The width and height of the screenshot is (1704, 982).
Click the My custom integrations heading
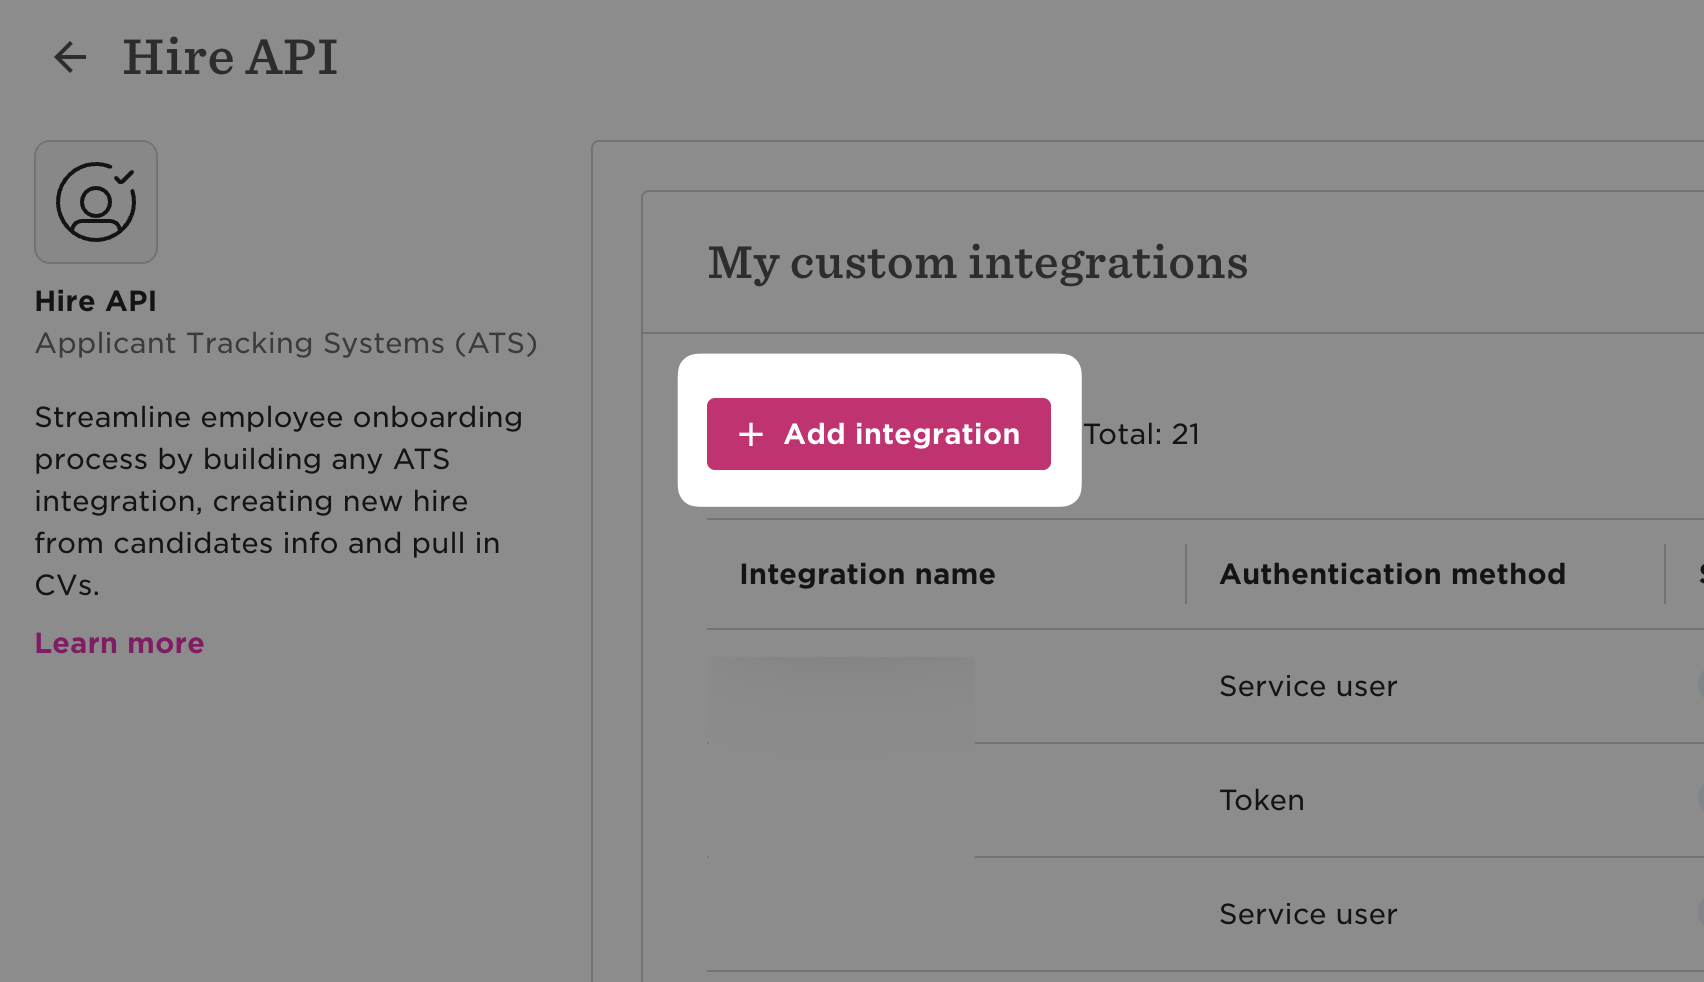[x=977, y=263]
